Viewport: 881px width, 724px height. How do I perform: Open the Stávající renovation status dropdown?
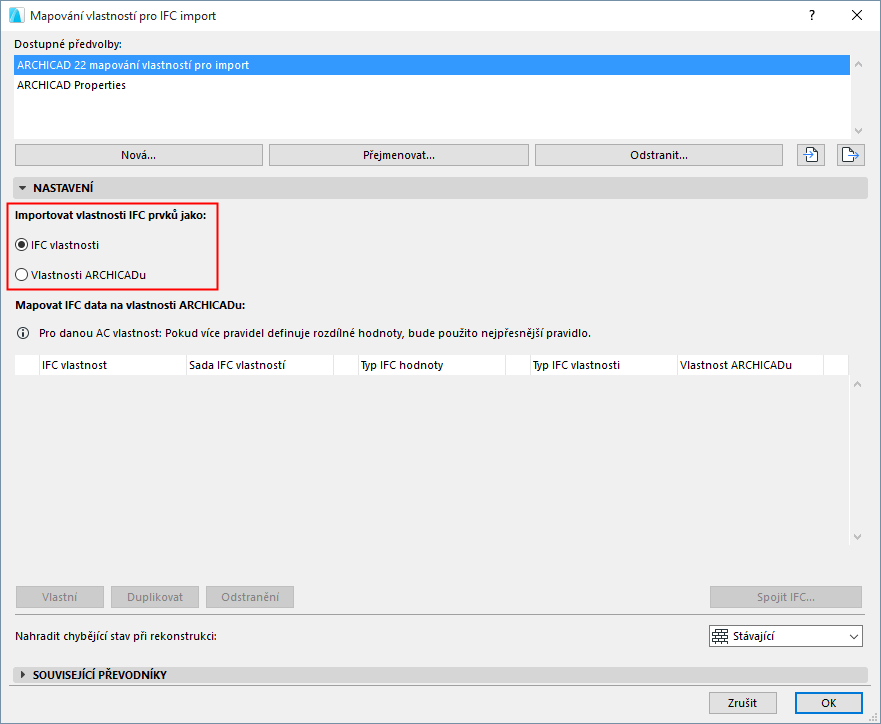point(785,636)
